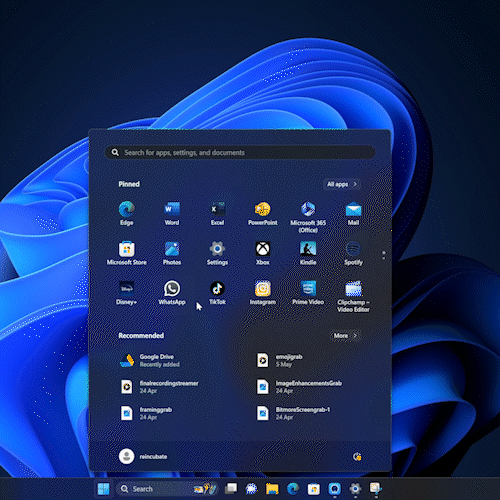Click the pinned apps page indicator dots
The width and height of the screenshot is (500, 500).
coord(384,255)
